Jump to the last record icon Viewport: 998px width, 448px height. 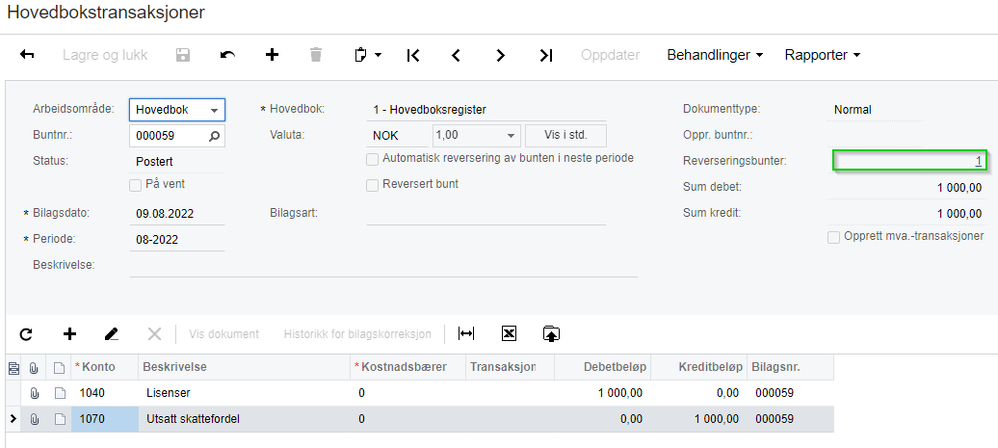(545, 55)
